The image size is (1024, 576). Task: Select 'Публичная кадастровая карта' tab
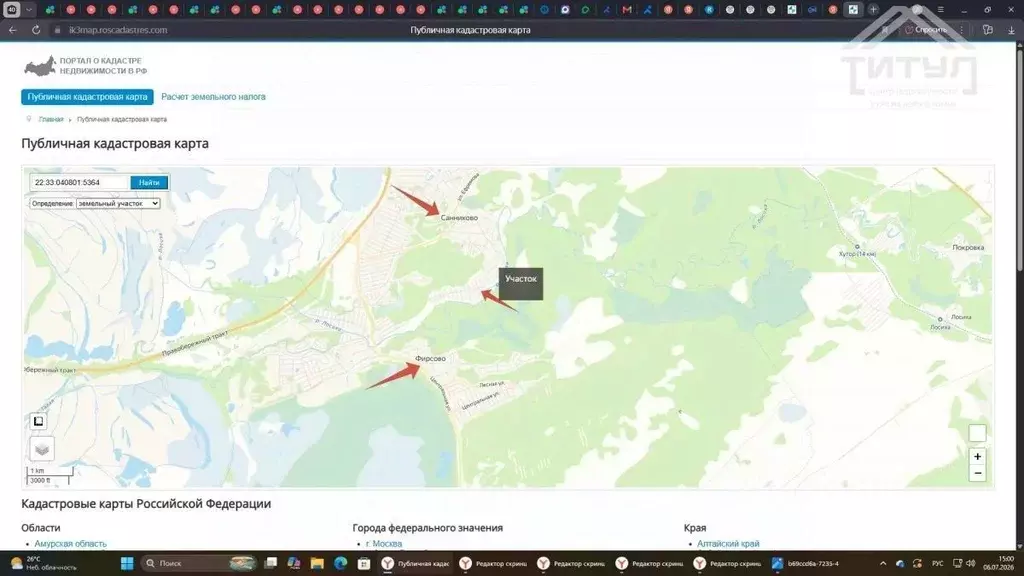88,97
